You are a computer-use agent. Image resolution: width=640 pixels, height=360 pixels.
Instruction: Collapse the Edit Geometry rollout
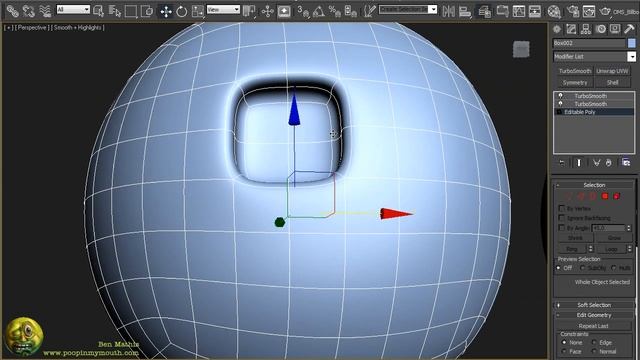pyautogui.click(x=594, y=315)
